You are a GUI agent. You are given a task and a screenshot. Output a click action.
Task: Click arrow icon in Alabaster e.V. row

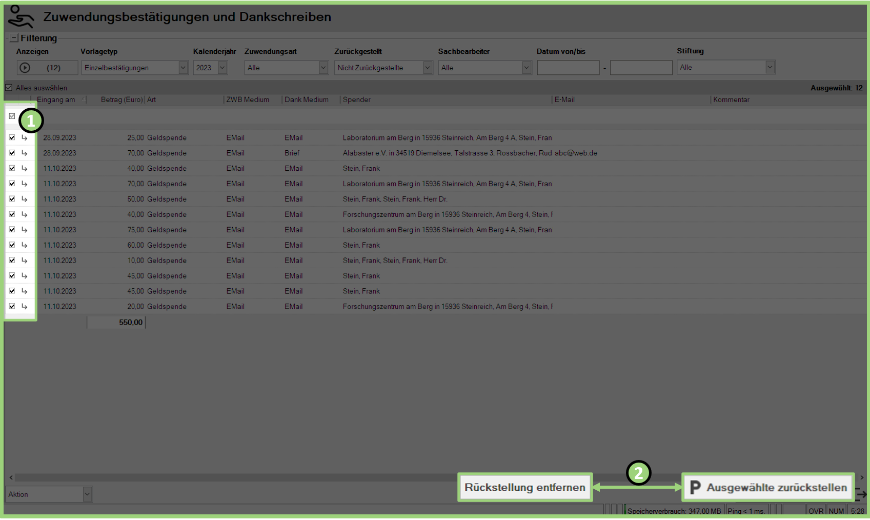point(24,153)
